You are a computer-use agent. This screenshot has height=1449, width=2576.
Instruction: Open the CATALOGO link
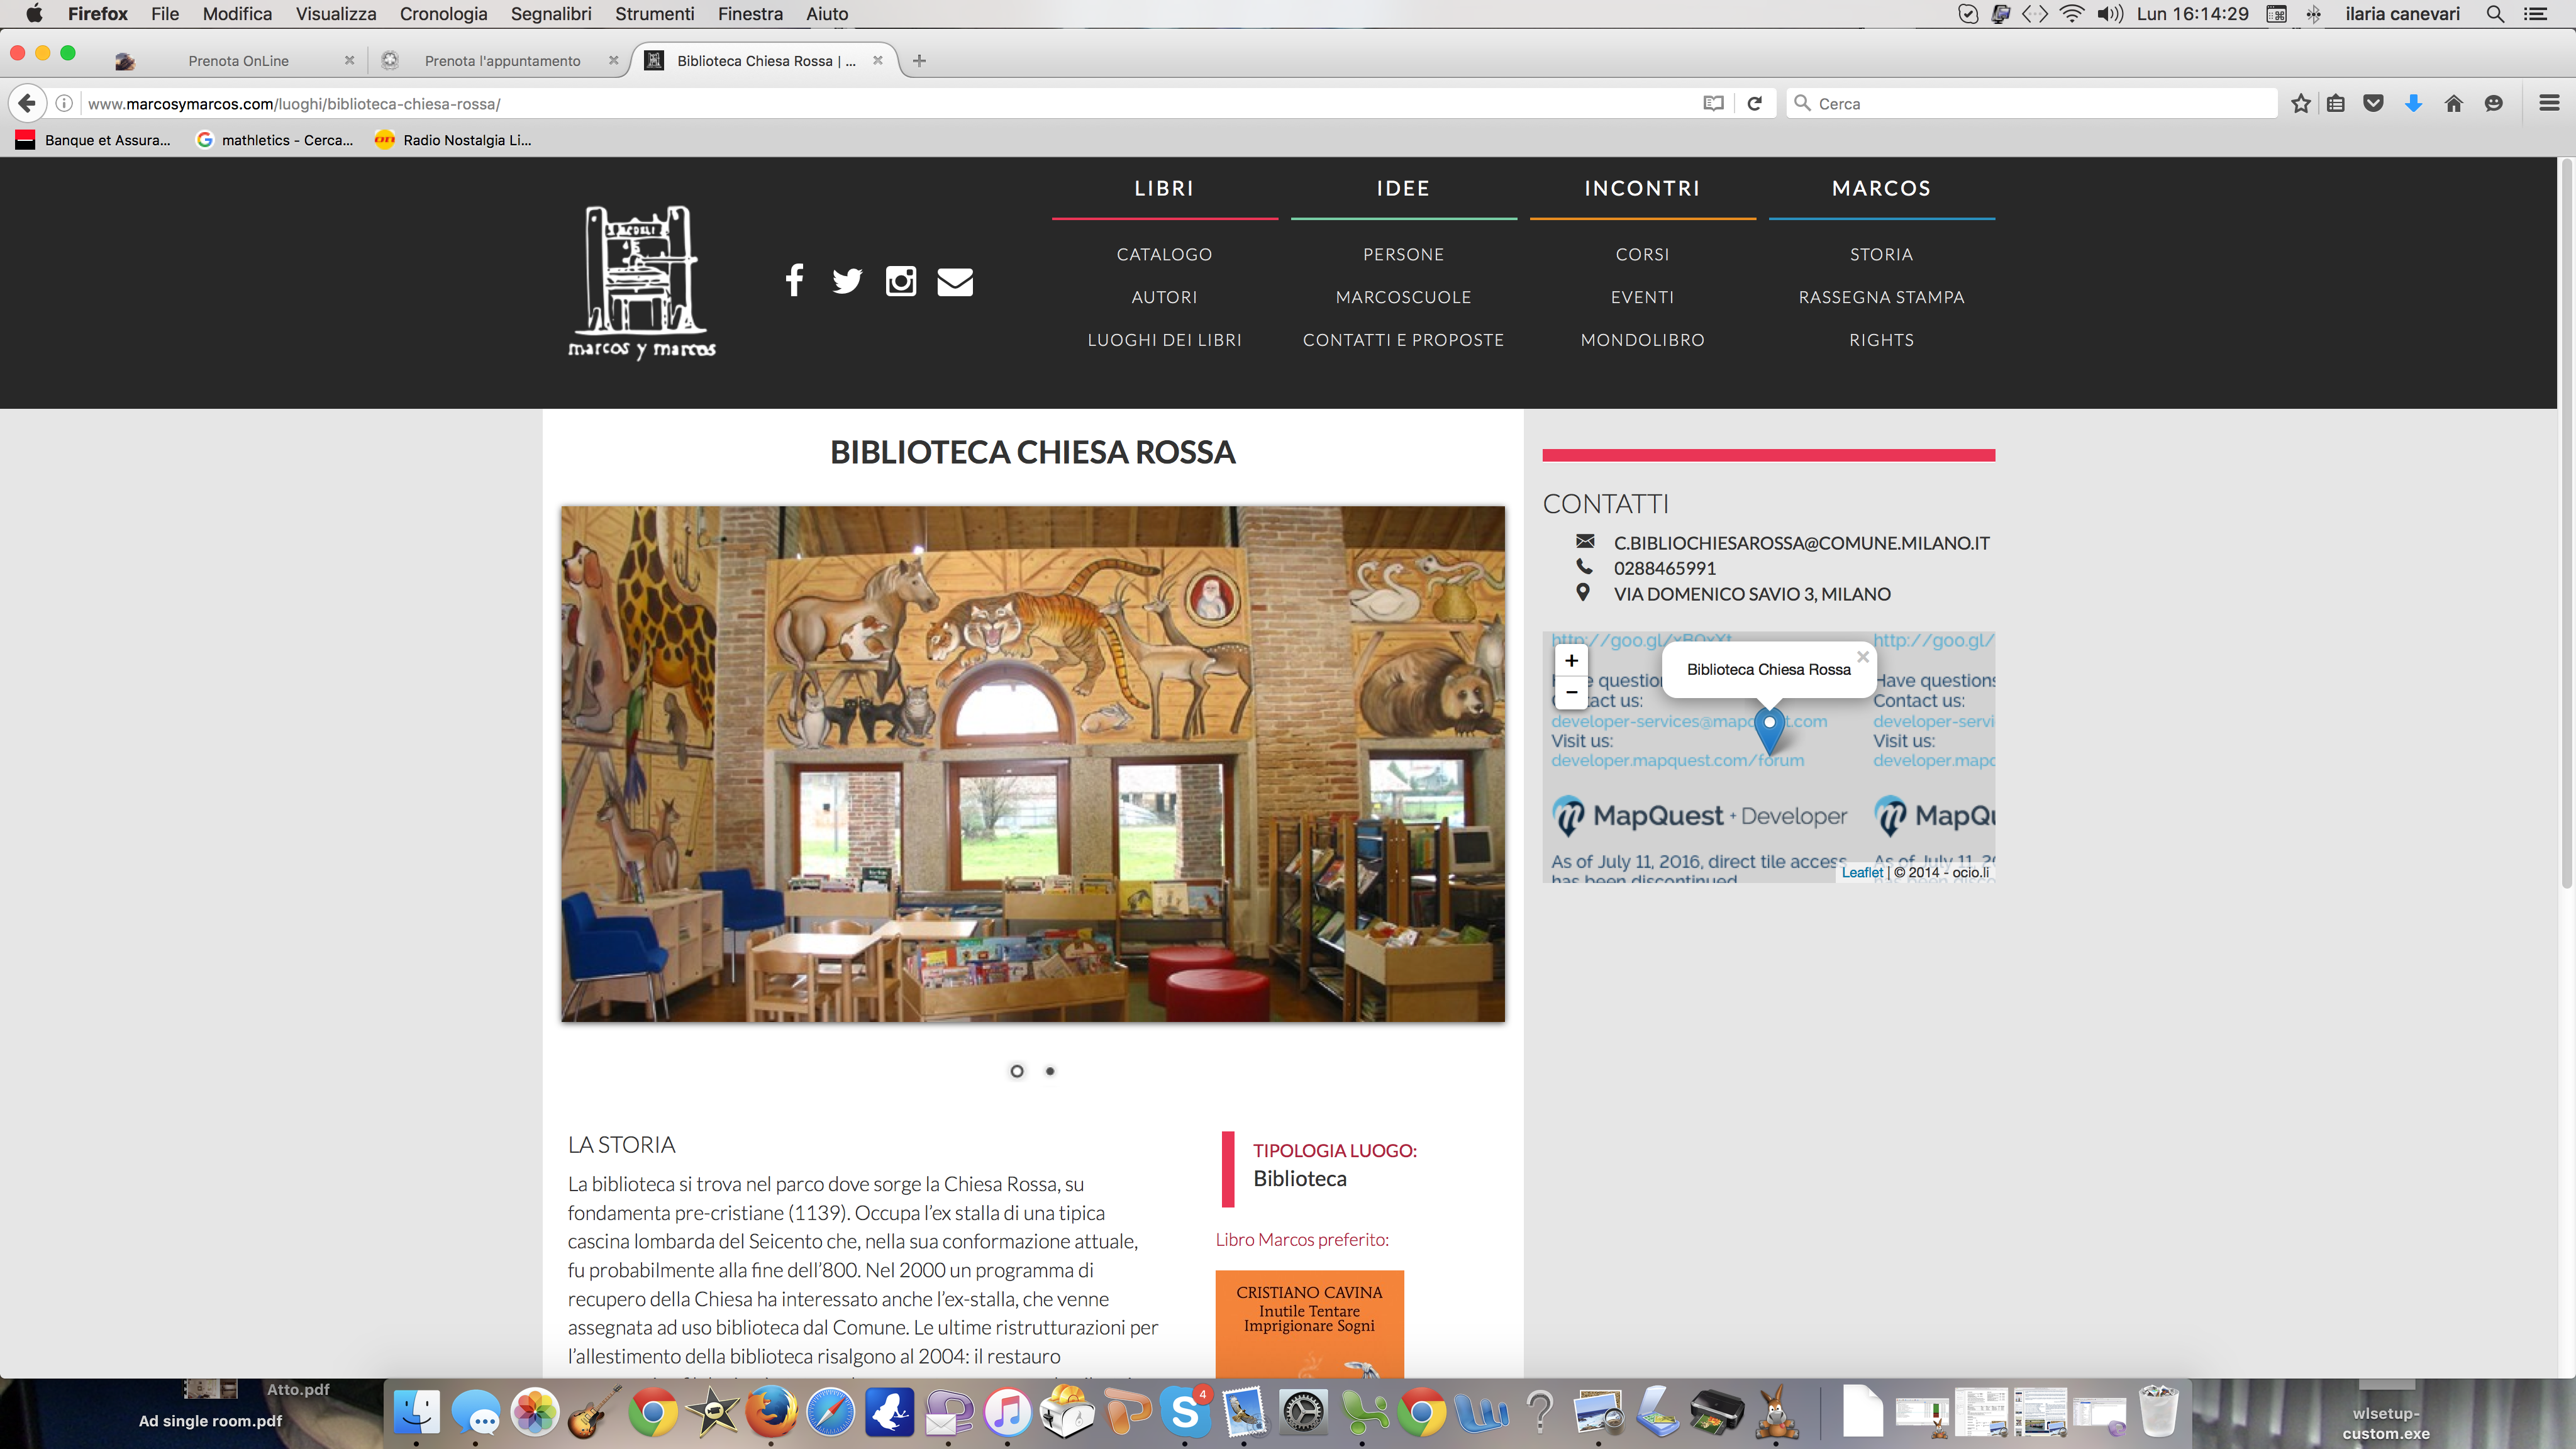pyautogui.click(x=1164, y=254)
